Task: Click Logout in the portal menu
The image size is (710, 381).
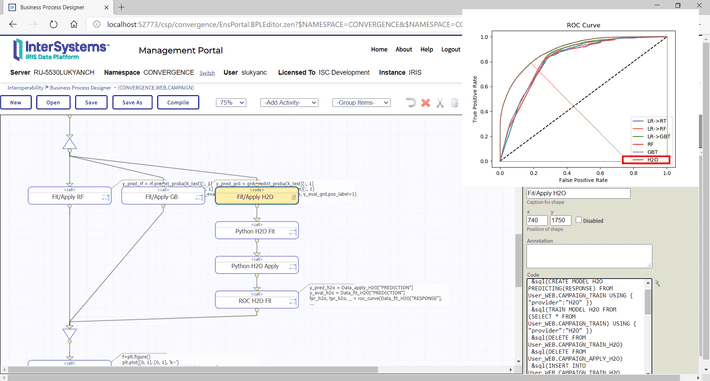Action: pos(451,49)
